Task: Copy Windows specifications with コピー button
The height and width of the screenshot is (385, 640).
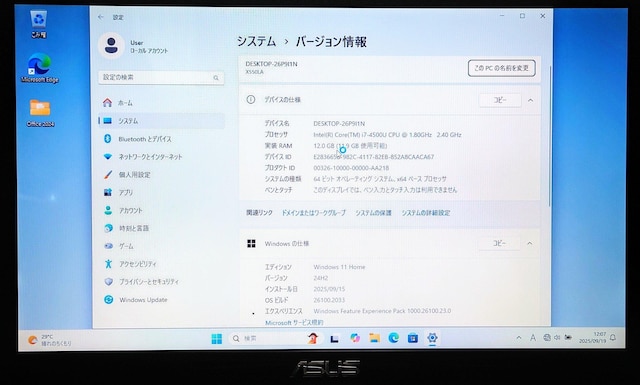Action: [x=499, y=243]
